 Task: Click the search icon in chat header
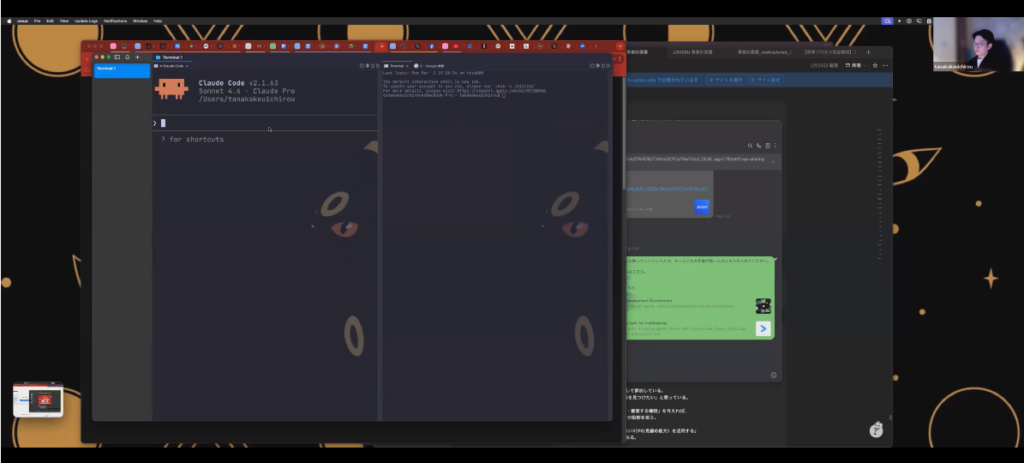pos(750,146)
